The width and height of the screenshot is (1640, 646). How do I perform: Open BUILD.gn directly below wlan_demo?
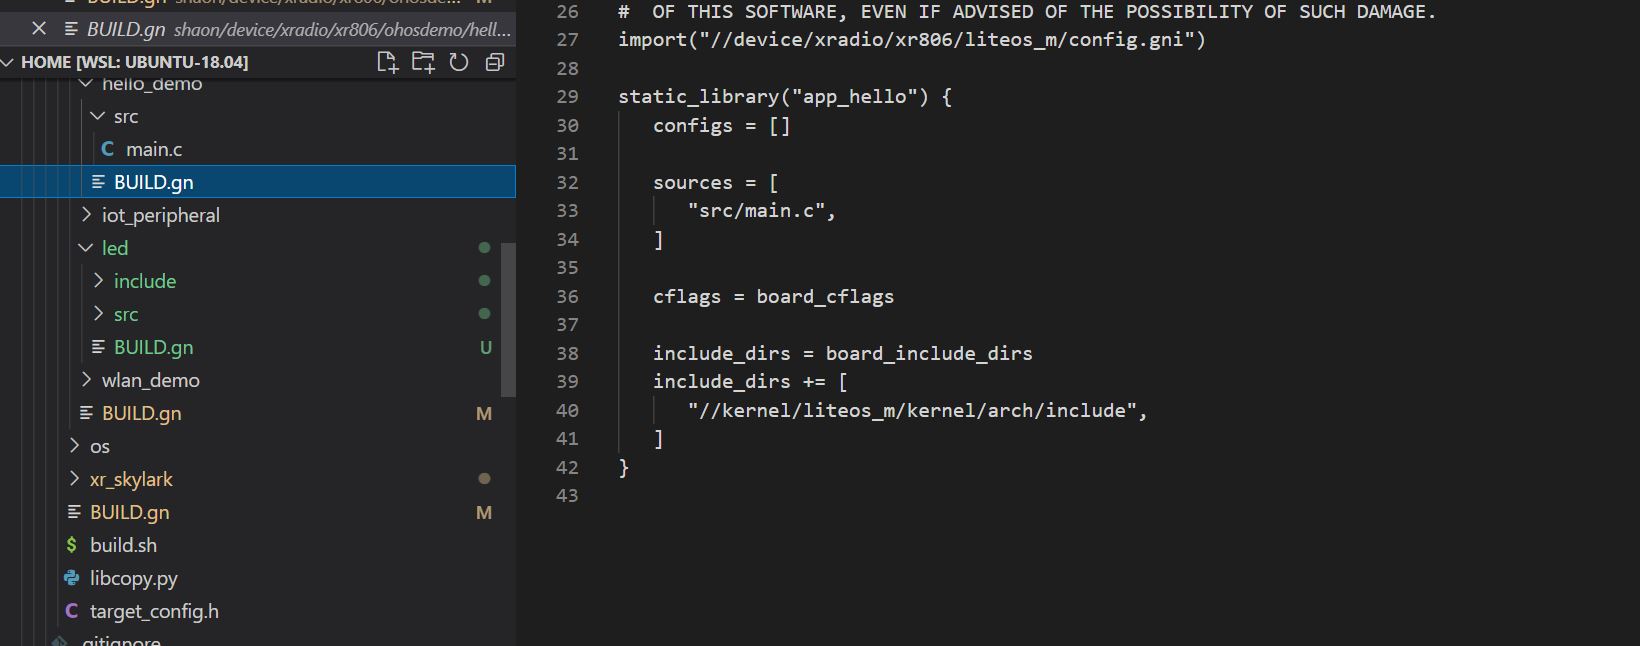click(x=141, y=413)
